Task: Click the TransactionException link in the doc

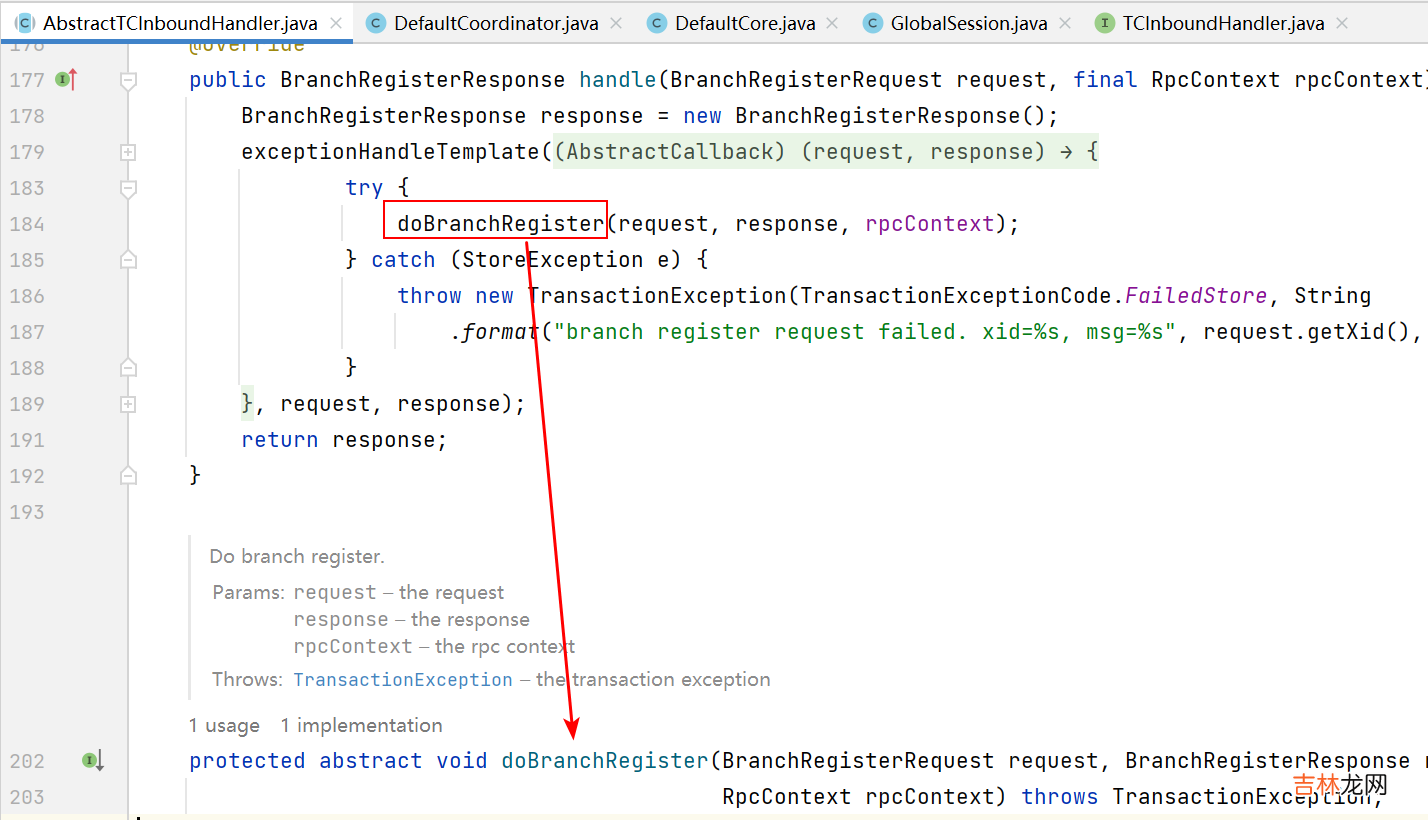Action: click(x=402, y=680)
